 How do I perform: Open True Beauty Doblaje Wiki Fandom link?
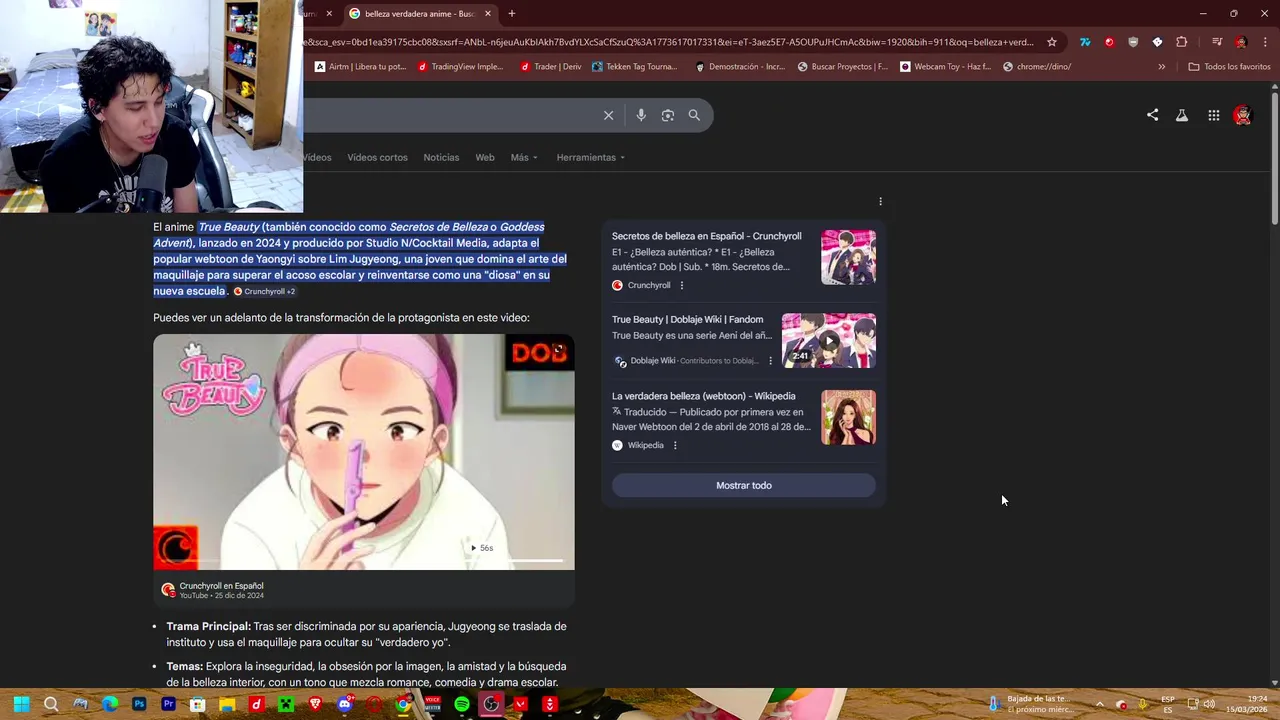click(x=687, y=319)
